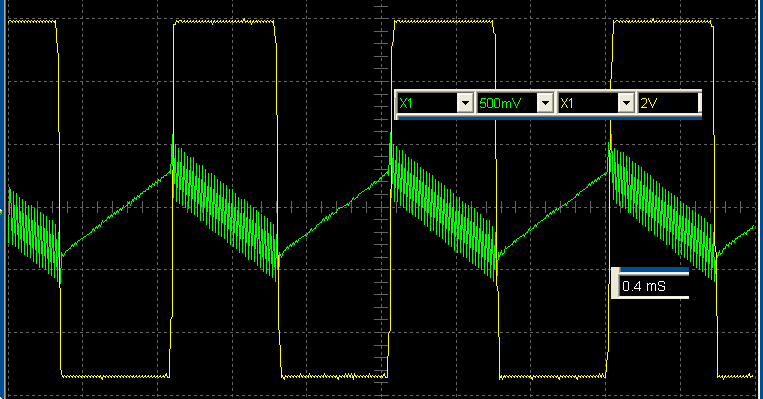Click the blue title strip under channel settings
Screen dimensions: 763x399
pyautogui.click(x=549, y=117)
